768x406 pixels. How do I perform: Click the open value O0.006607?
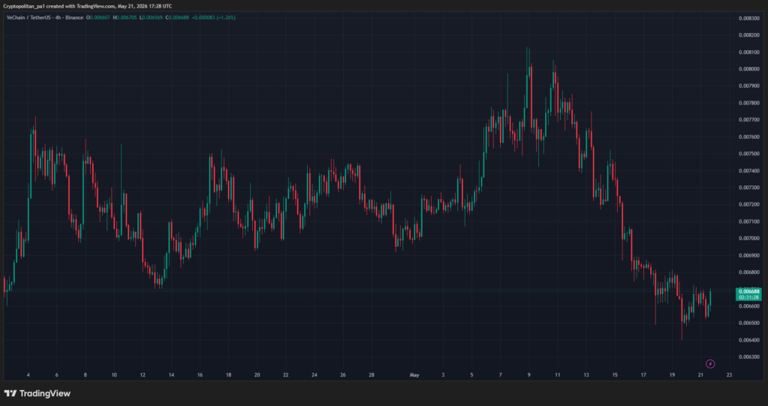pos(98,18)
